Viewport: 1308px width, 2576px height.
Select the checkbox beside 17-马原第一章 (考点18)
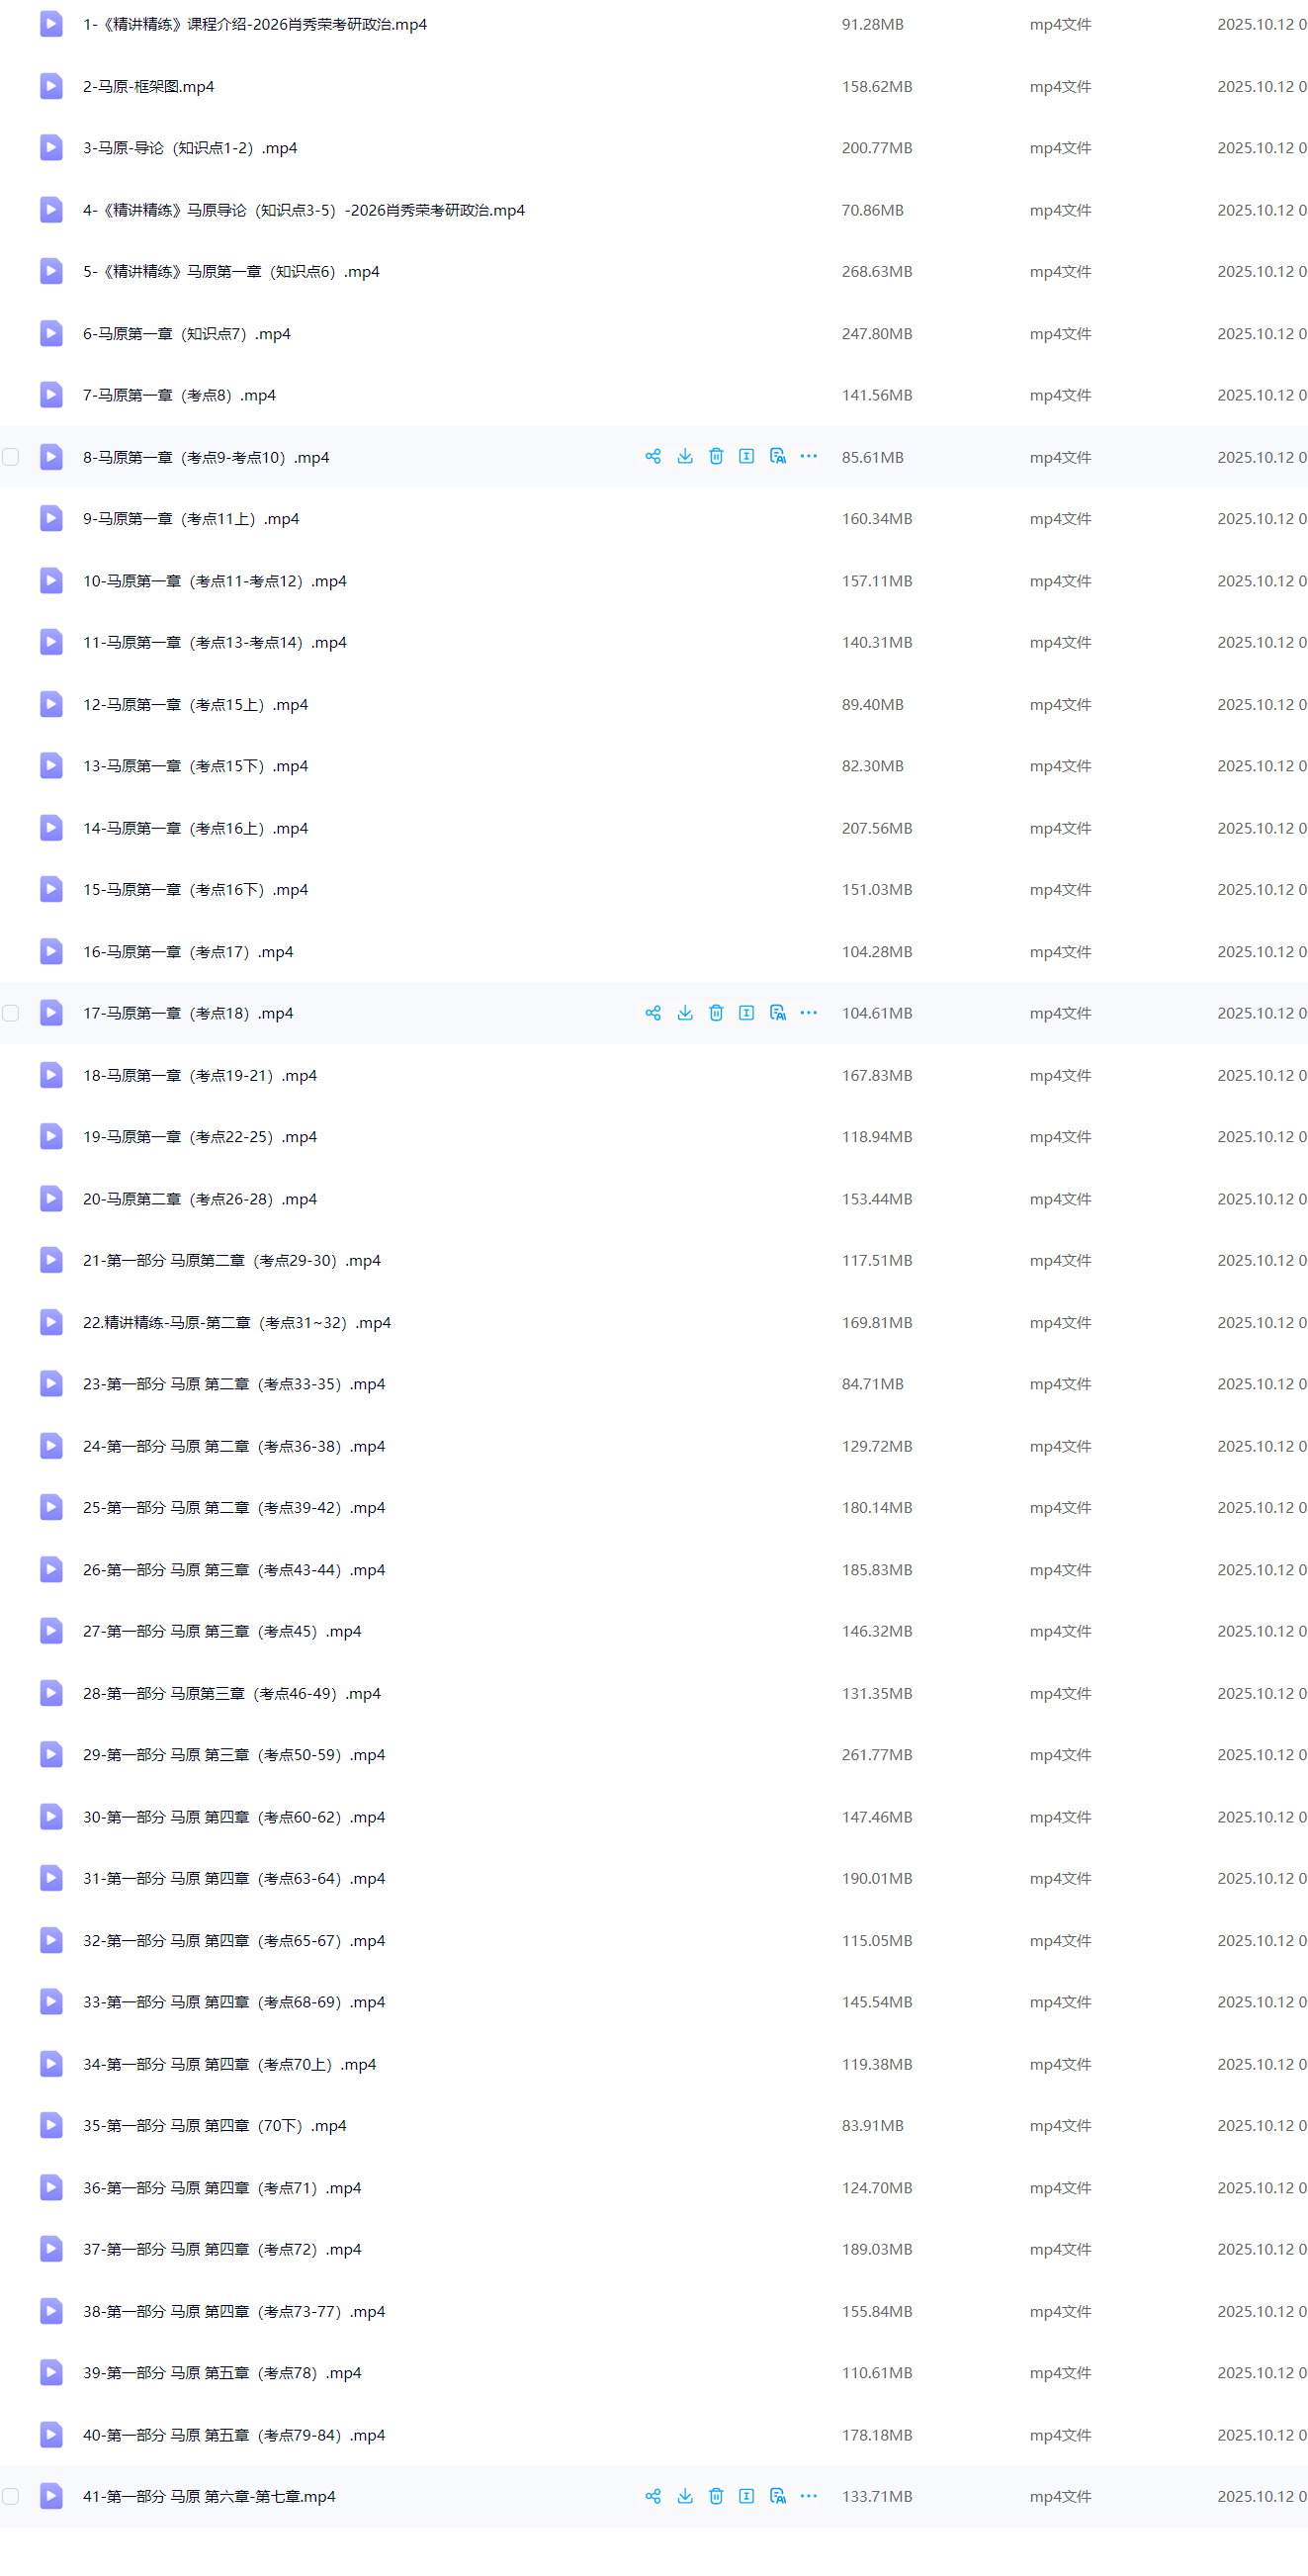coord(11,1013)
